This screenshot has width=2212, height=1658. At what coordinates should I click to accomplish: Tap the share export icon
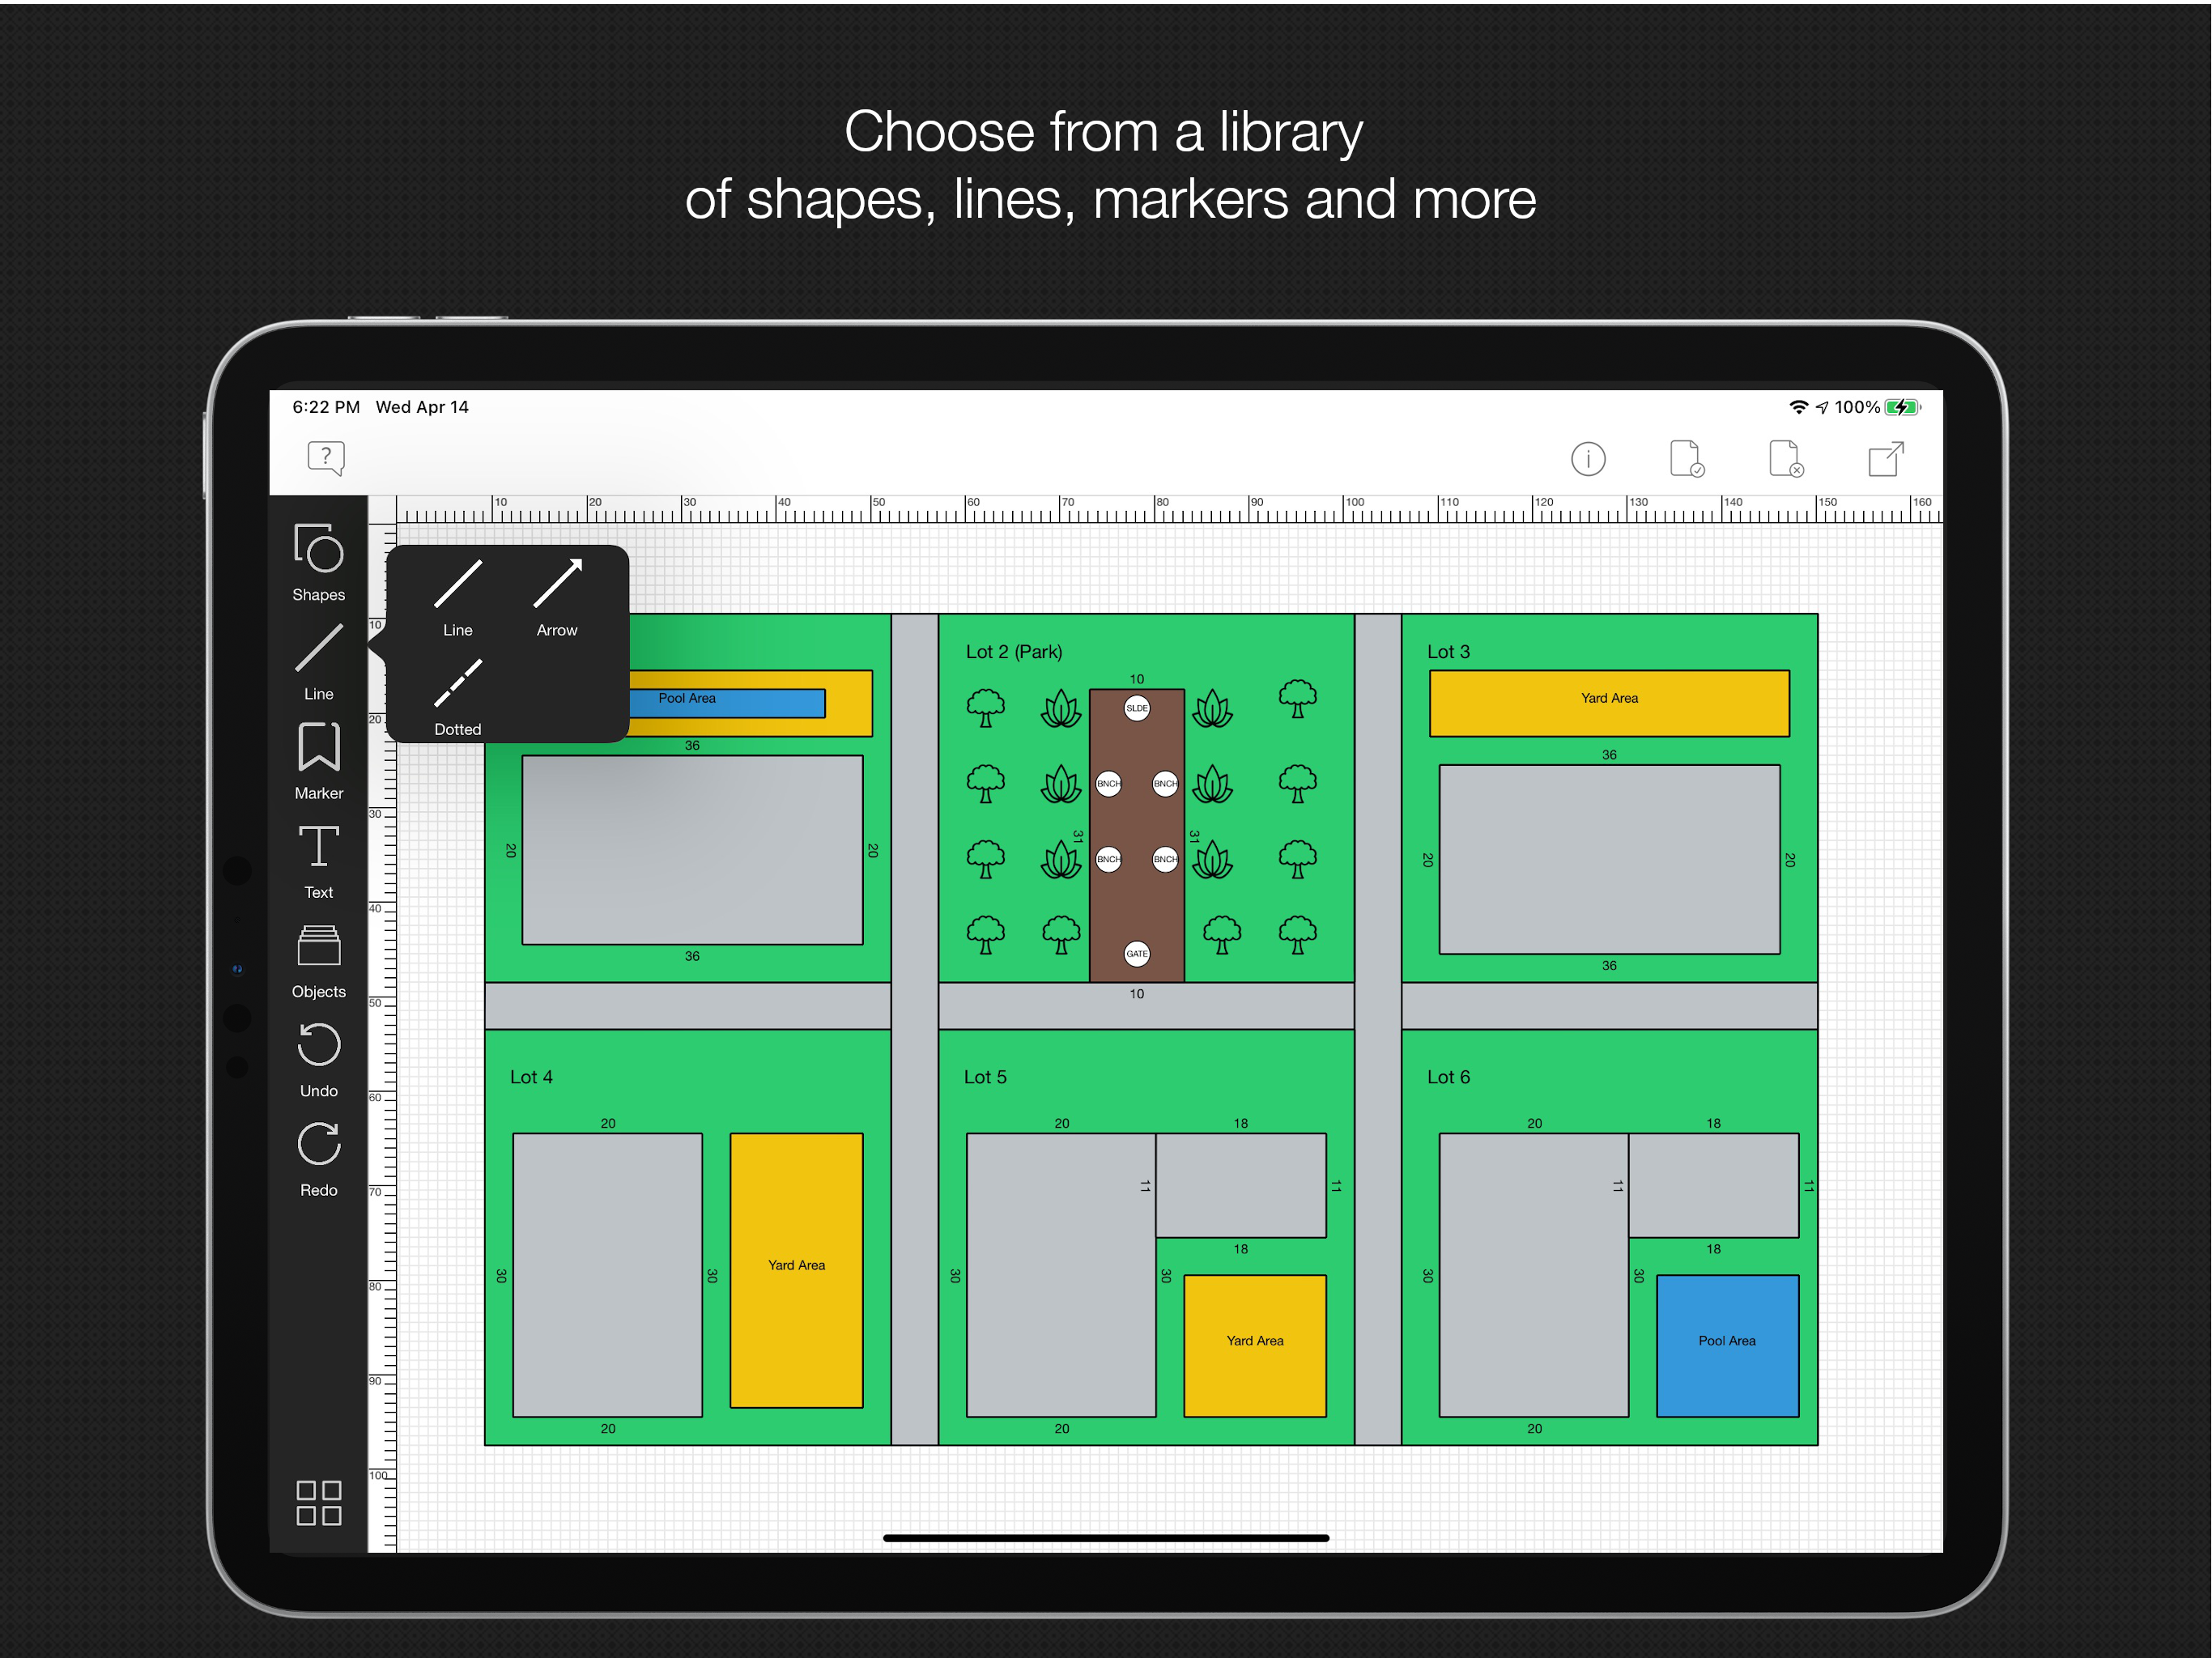coord(1885,458)
